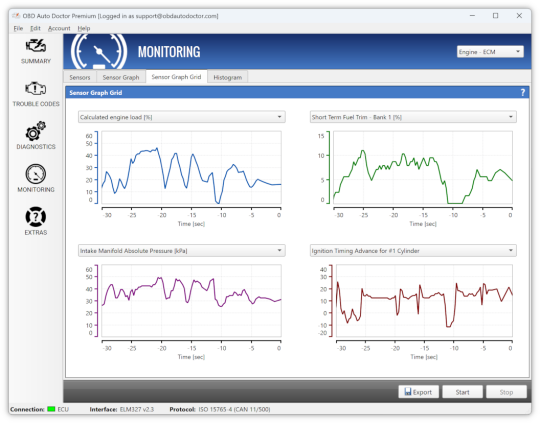Open the Account menu
Viewport: 540px width, 423px height.
[59, 28]
